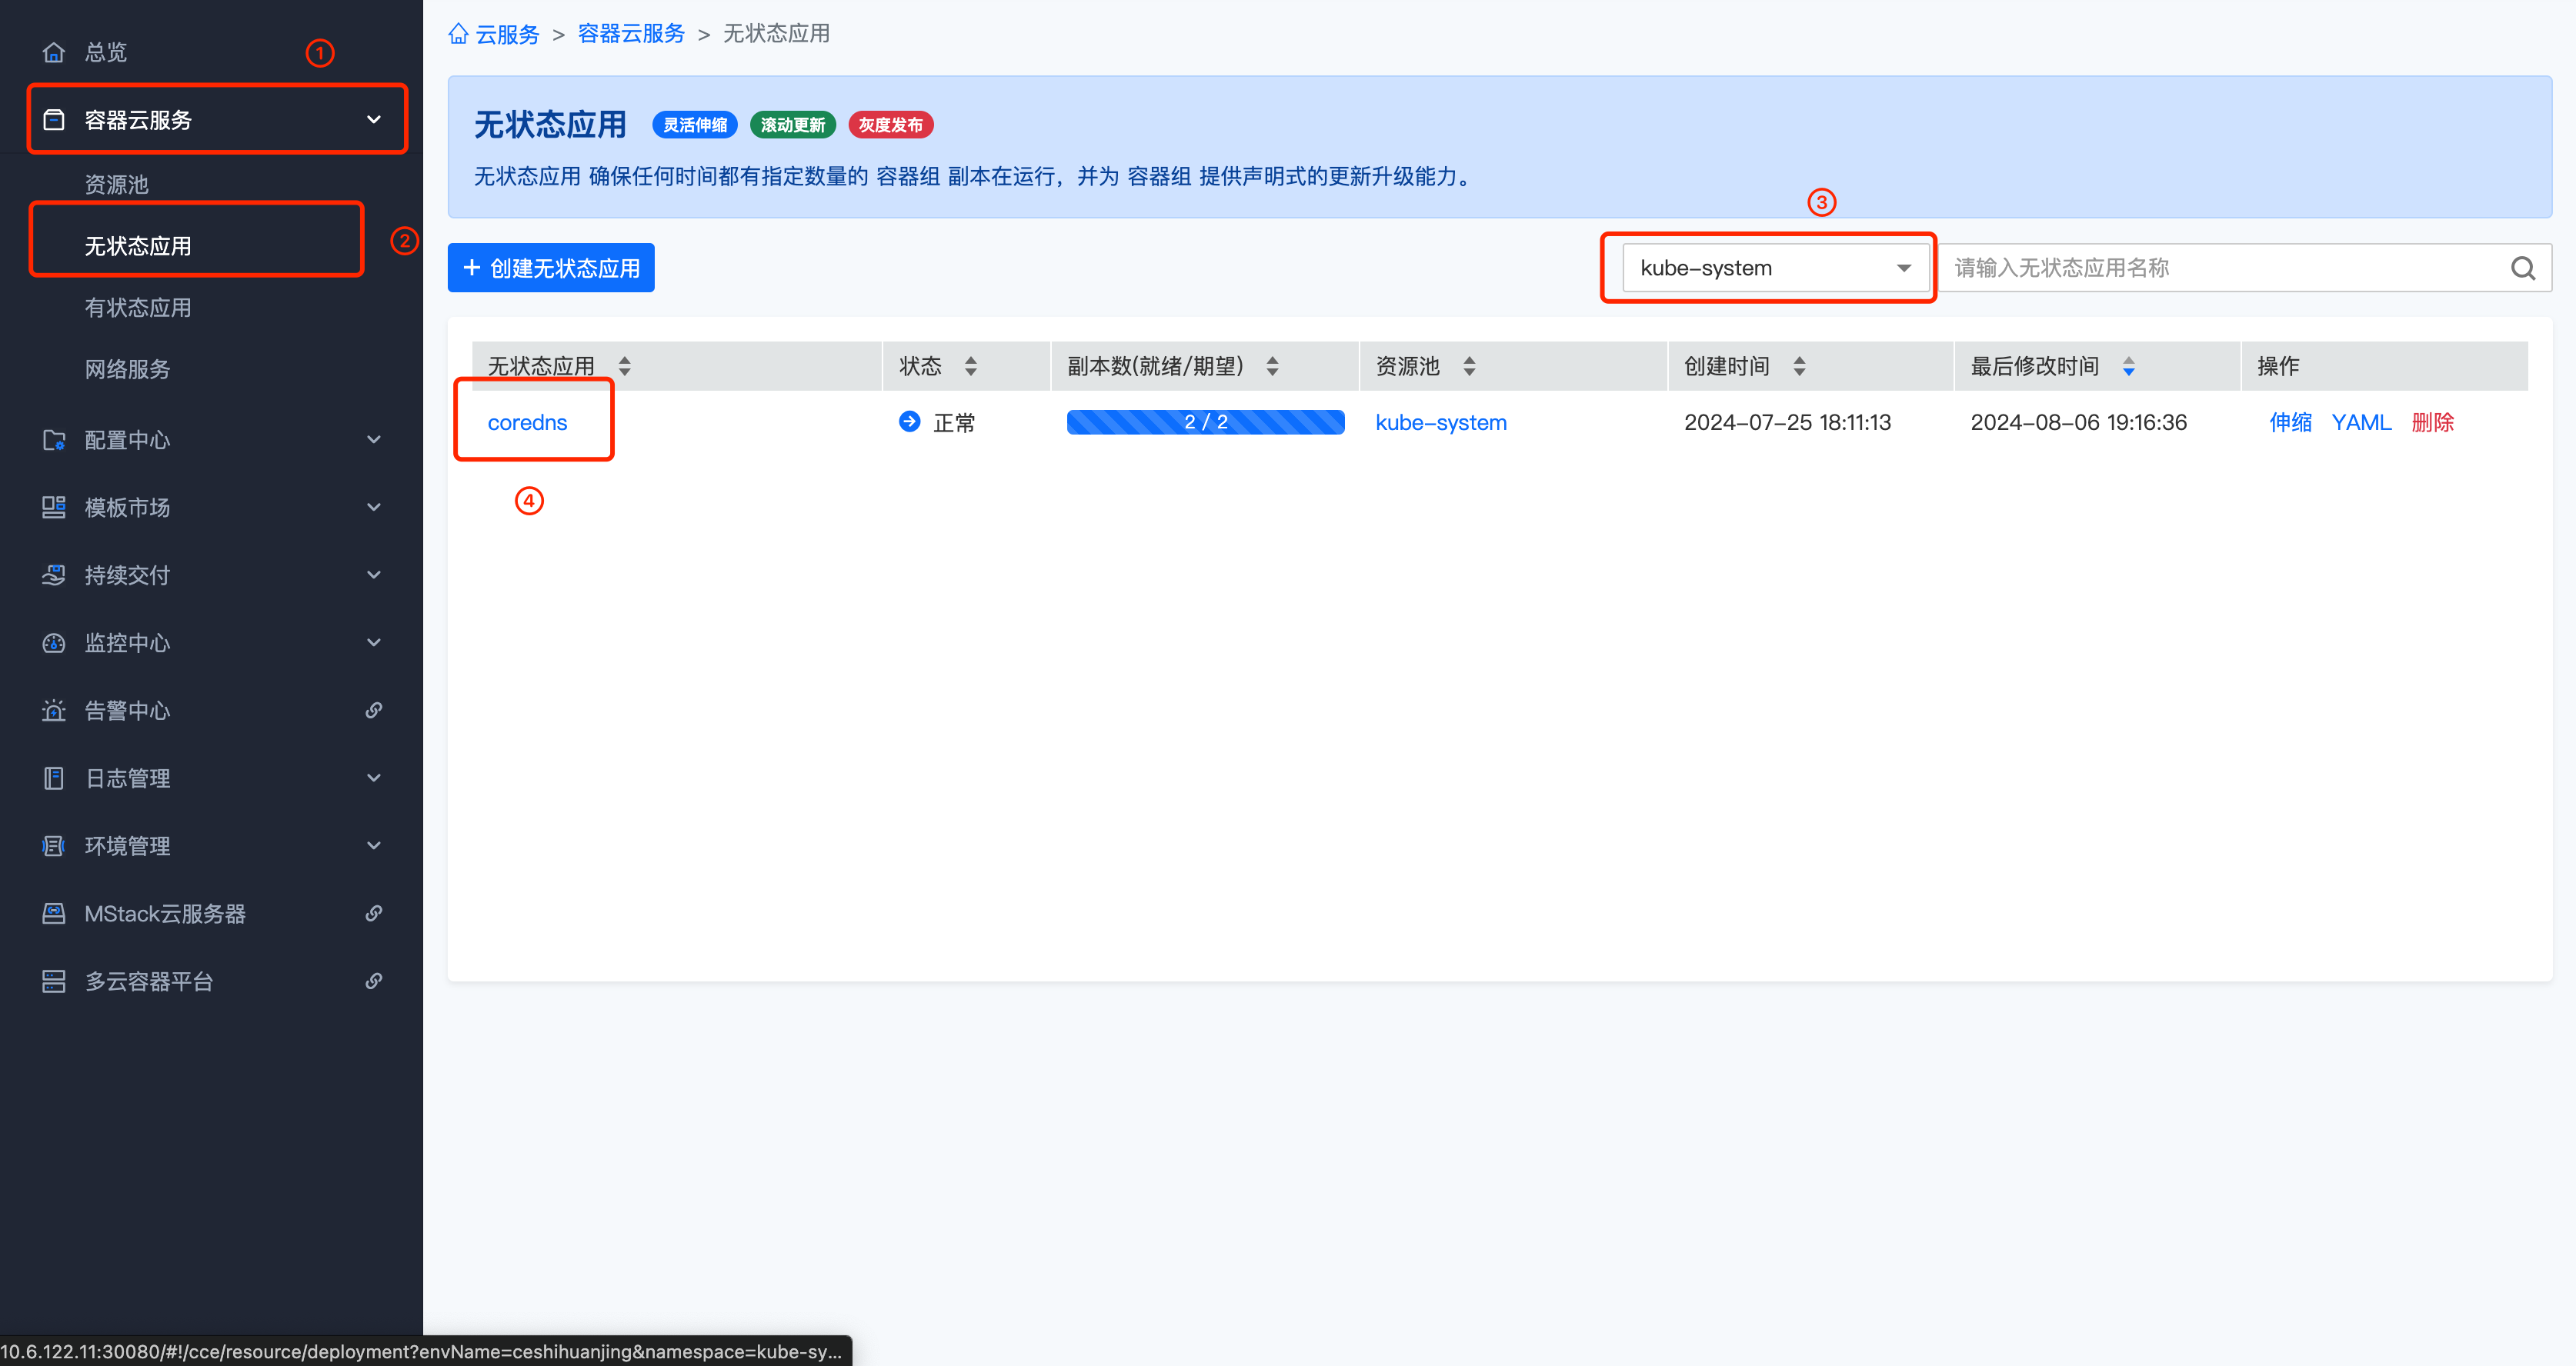Sort by 副本数 column arrows
Image resolution: width=2576 pixels, height=1366 pixels.
point(1273,366)
